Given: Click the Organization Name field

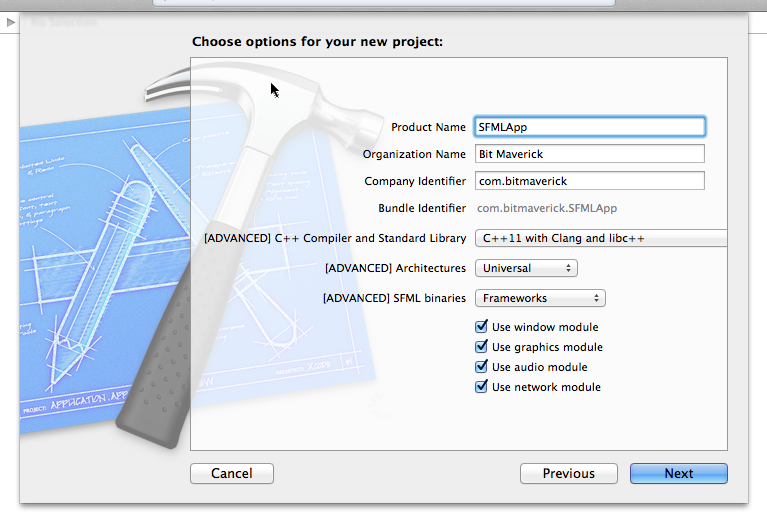Looking at the screenshot, I should point(589,154).
